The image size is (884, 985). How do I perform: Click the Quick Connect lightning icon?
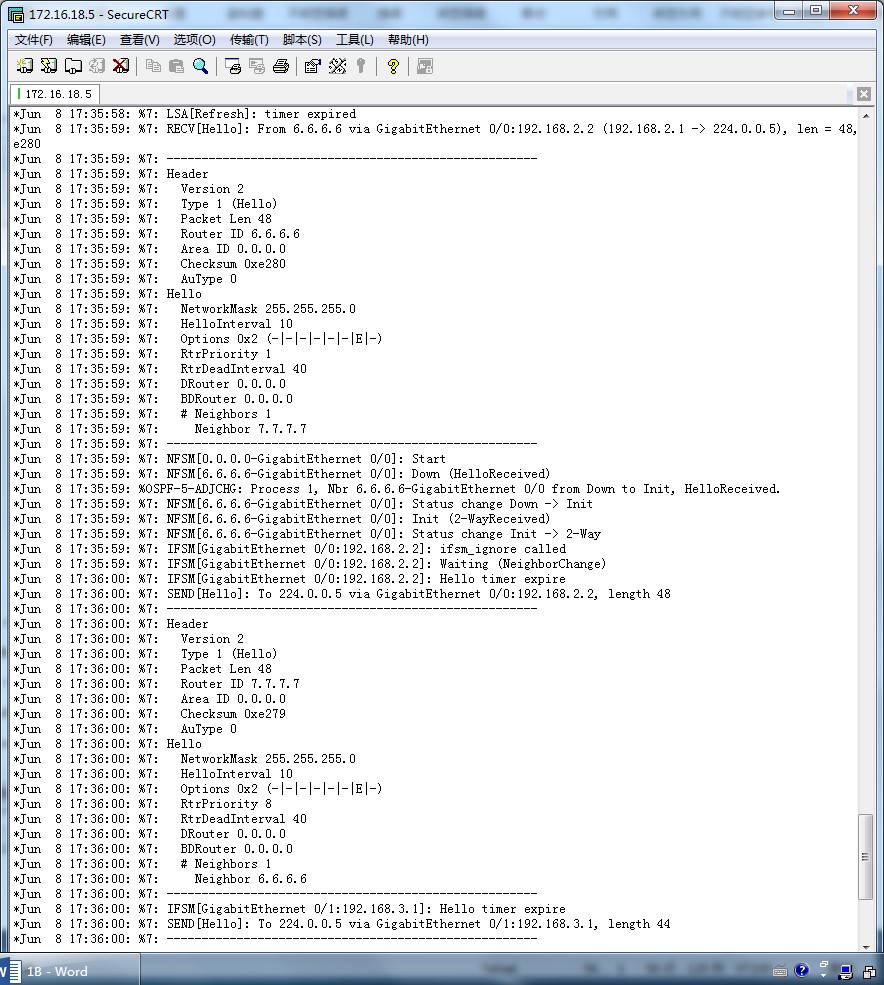[x=48, y=66]
